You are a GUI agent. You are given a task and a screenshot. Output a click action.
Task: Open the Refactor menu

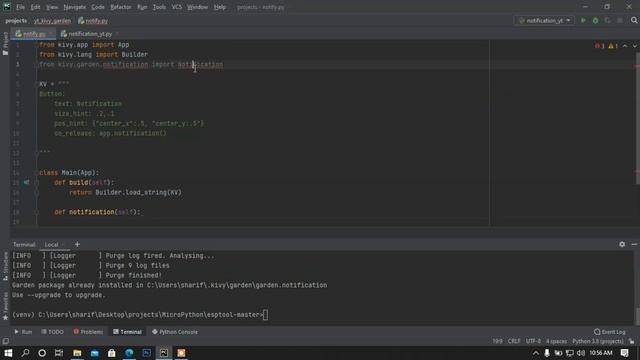click(x=121, y=7)
